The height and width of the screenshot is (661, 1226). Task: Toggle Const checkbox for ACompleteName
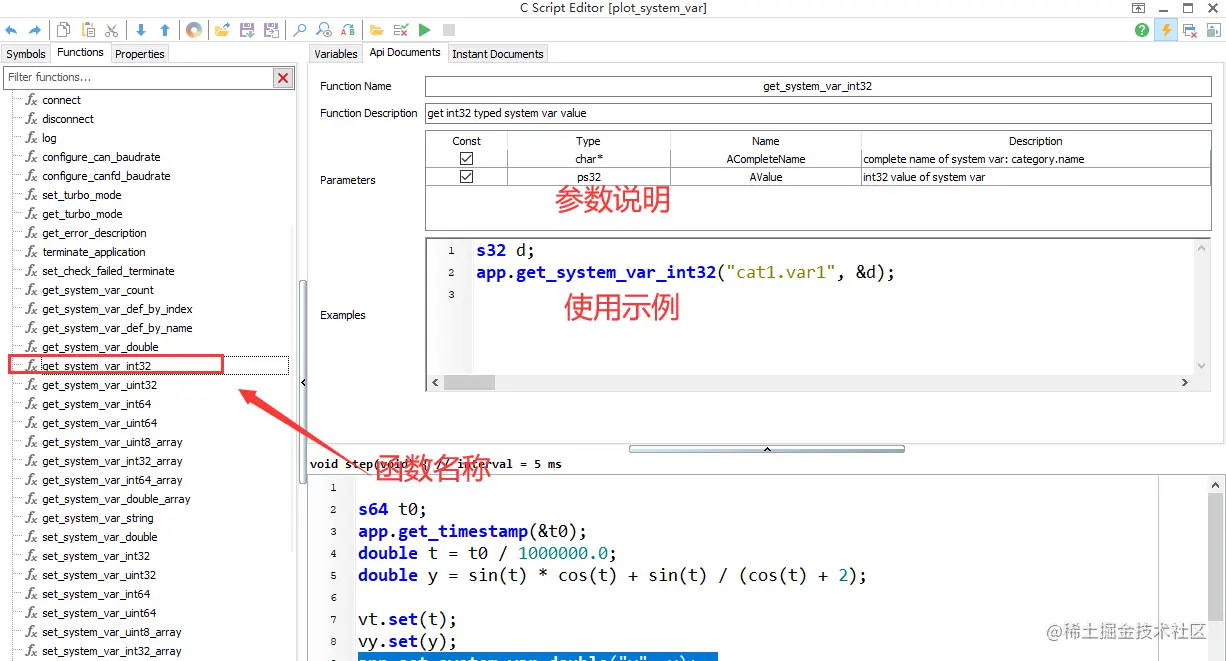coord(466,159)
